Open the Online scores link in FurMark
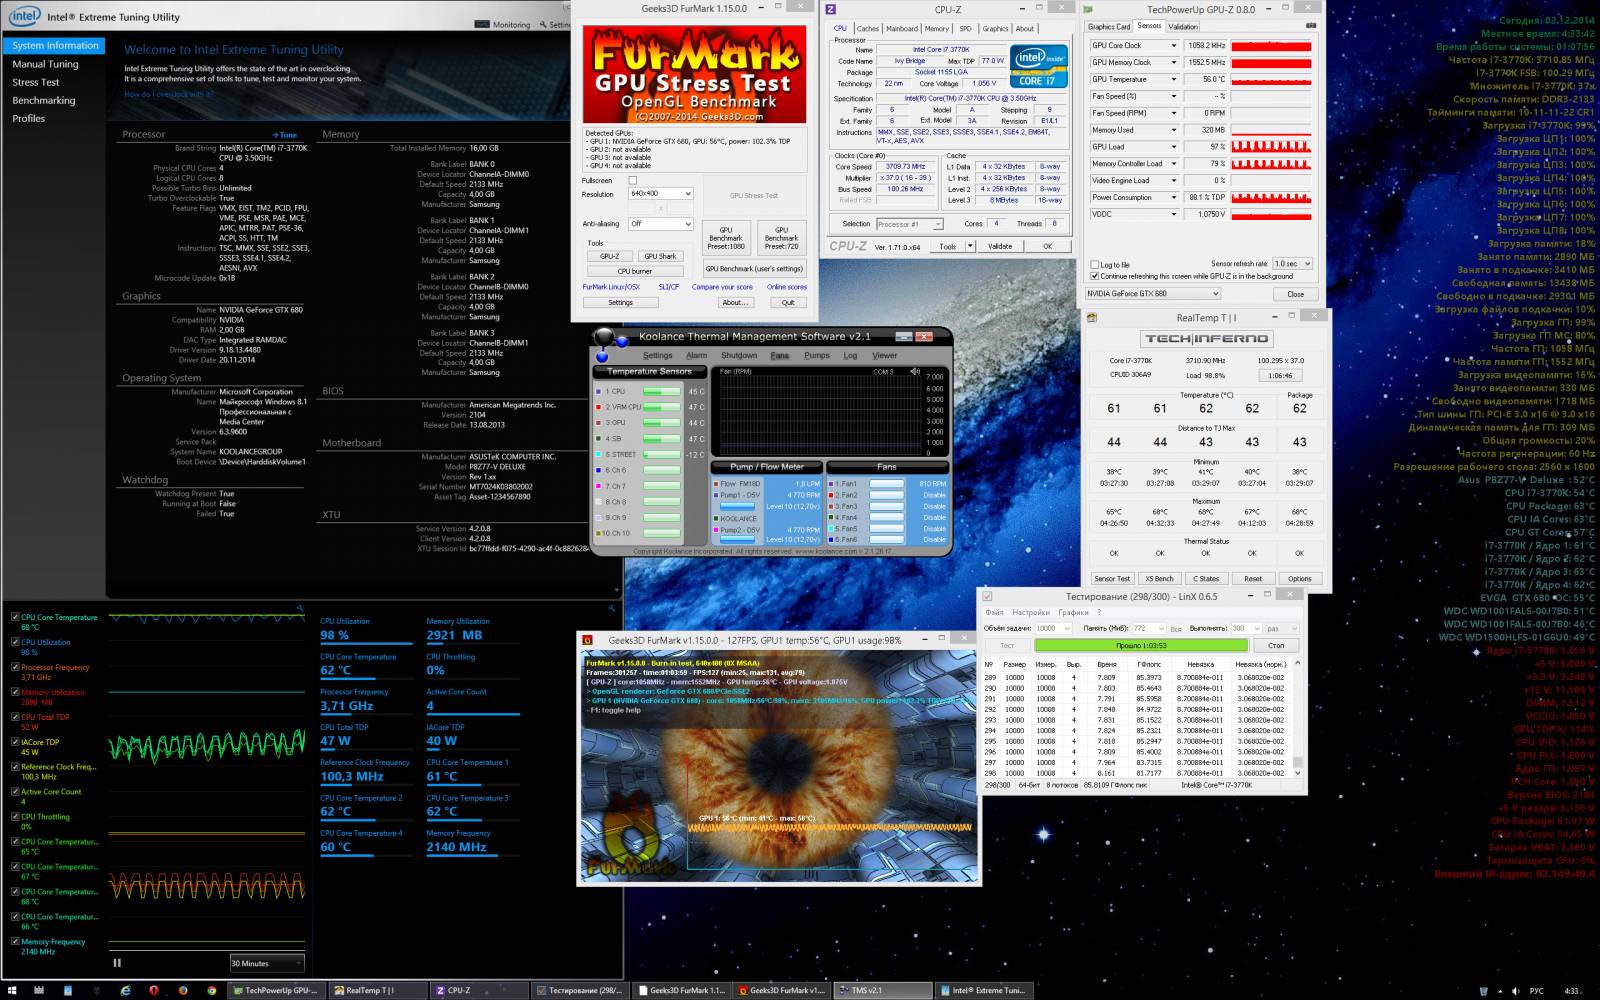This screenshot has height=1000, width=1600. click(787, 287)
